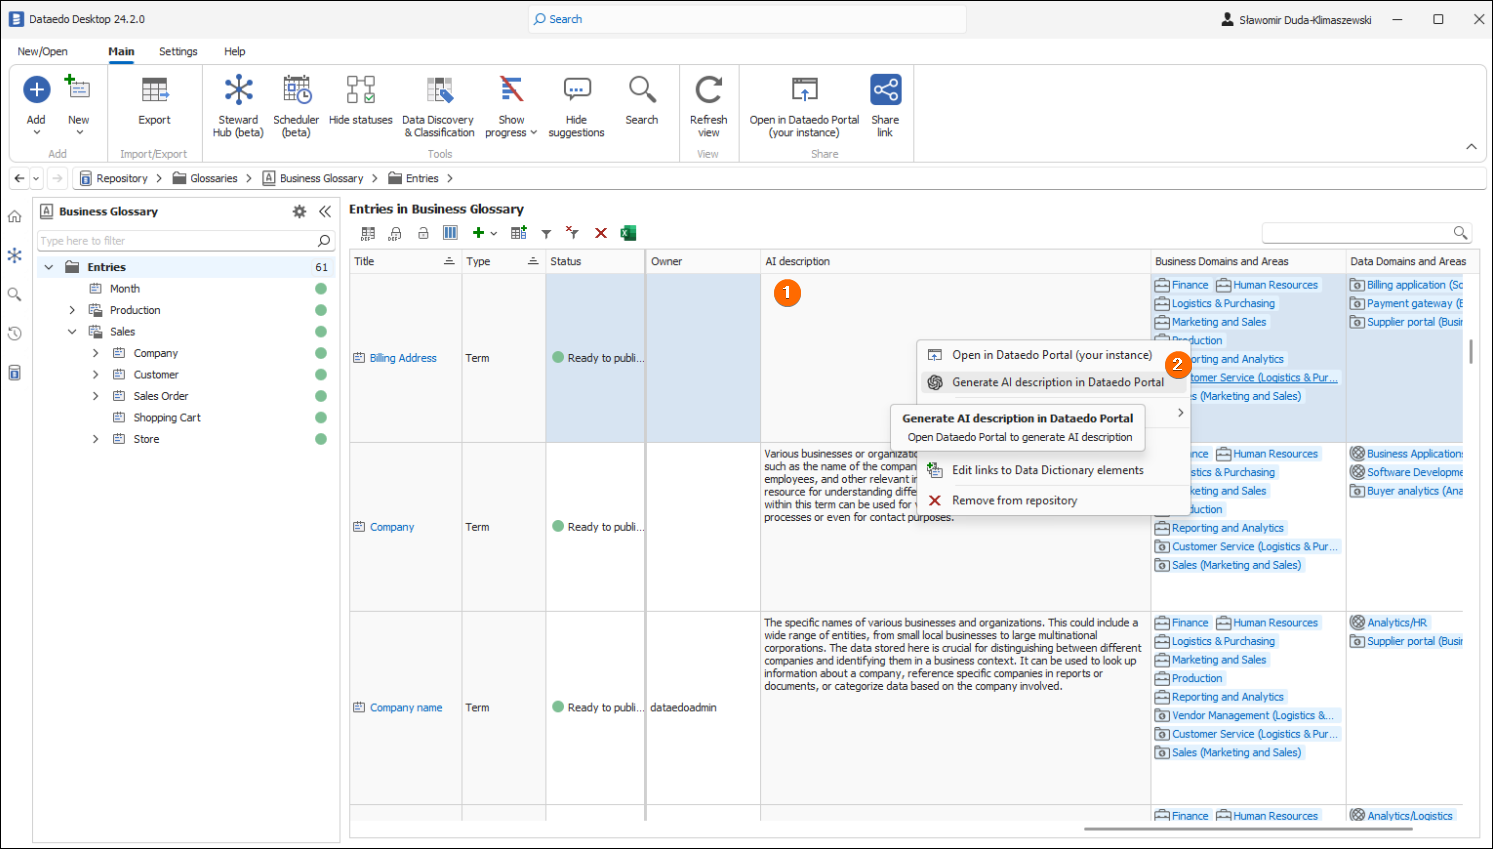
Task: Open the column chooser icon
Action: click(x=450, y=233)
